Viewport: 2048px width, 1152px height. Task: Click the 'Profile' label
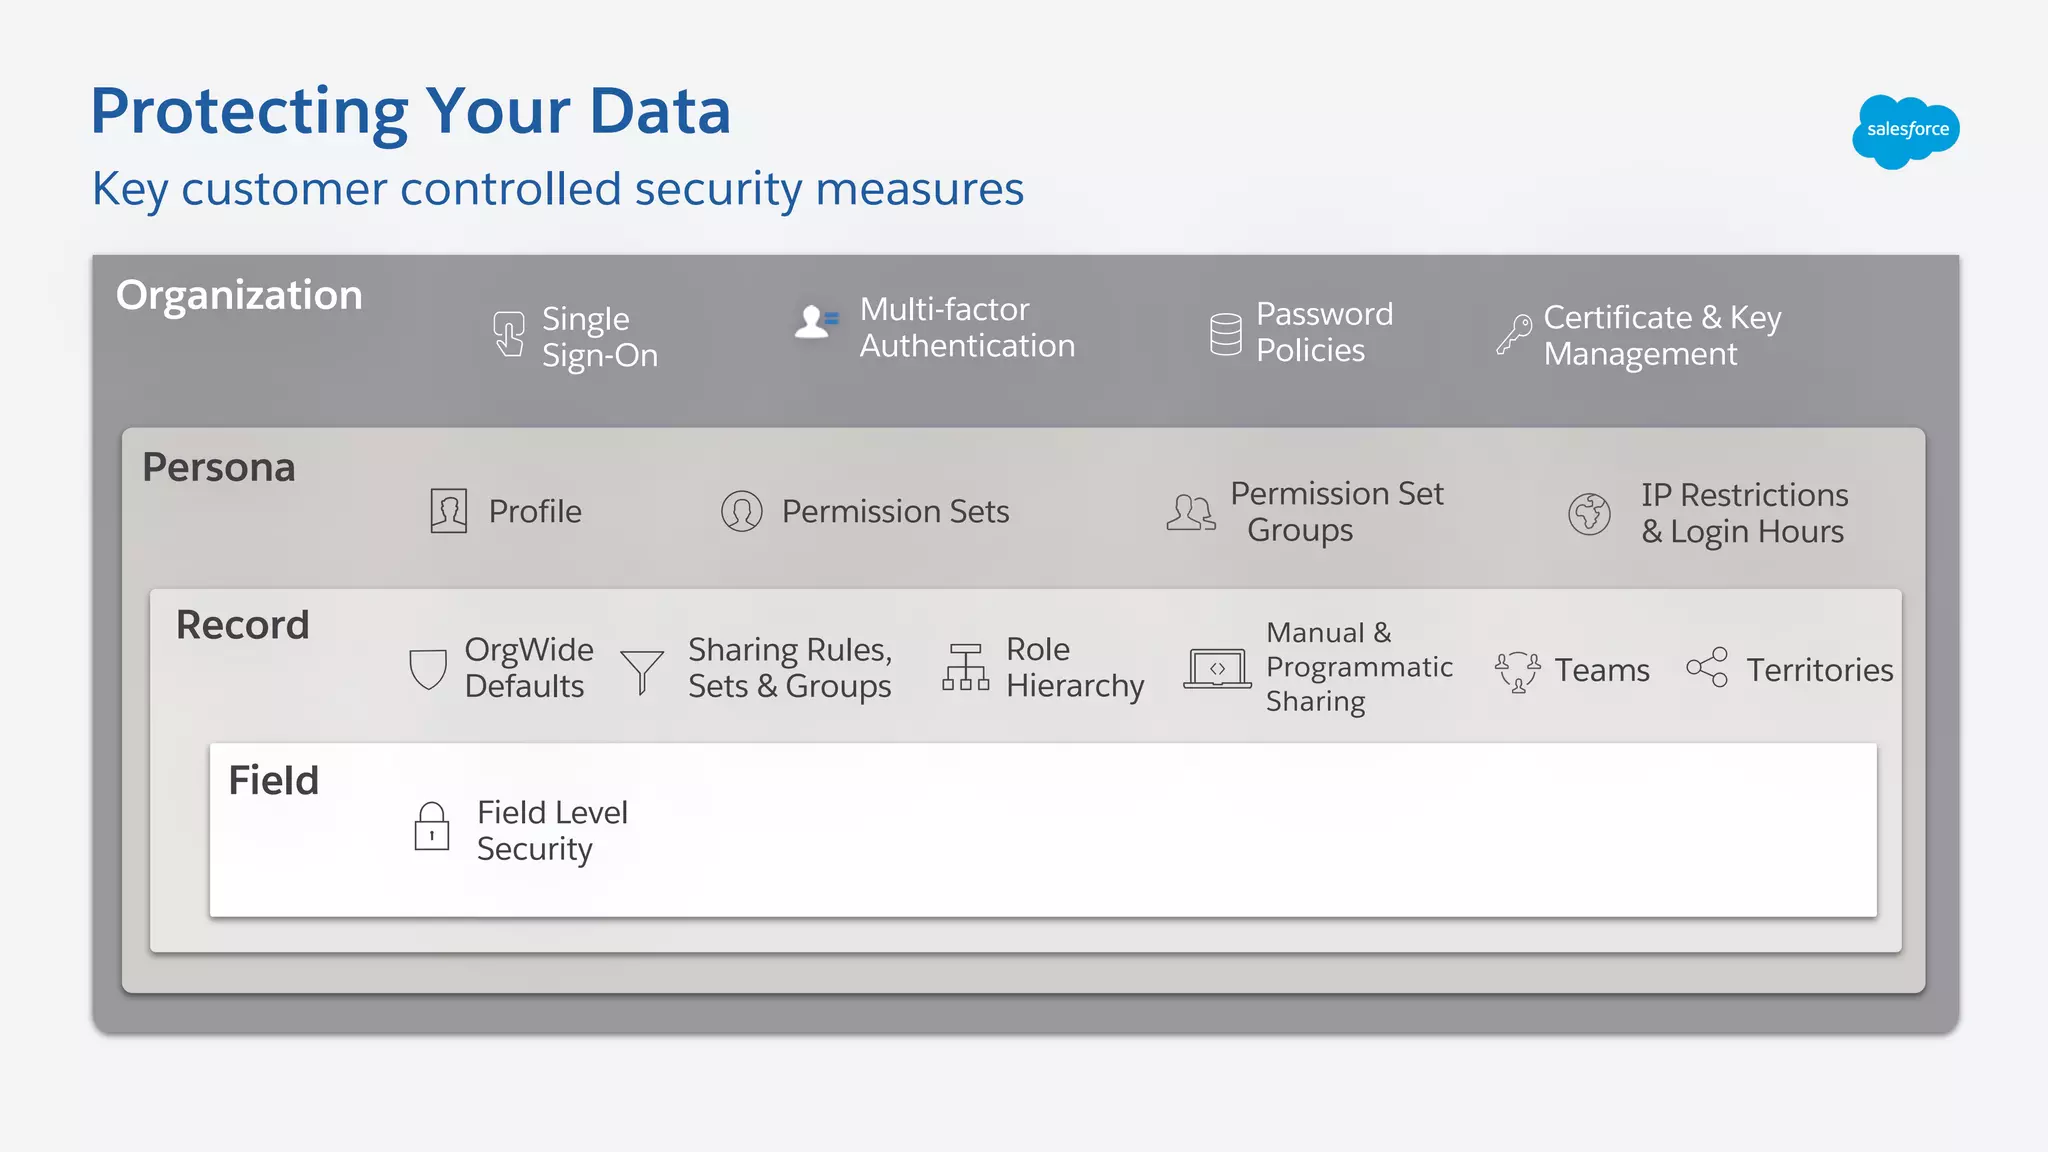coord(535,511)
